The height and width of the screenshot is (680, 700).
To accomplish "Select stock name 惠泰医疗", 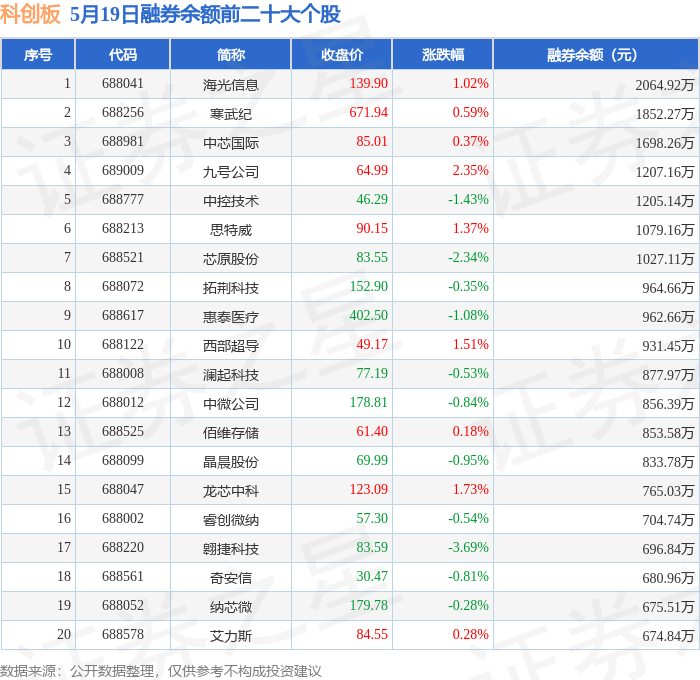I will tap(231, 317).
